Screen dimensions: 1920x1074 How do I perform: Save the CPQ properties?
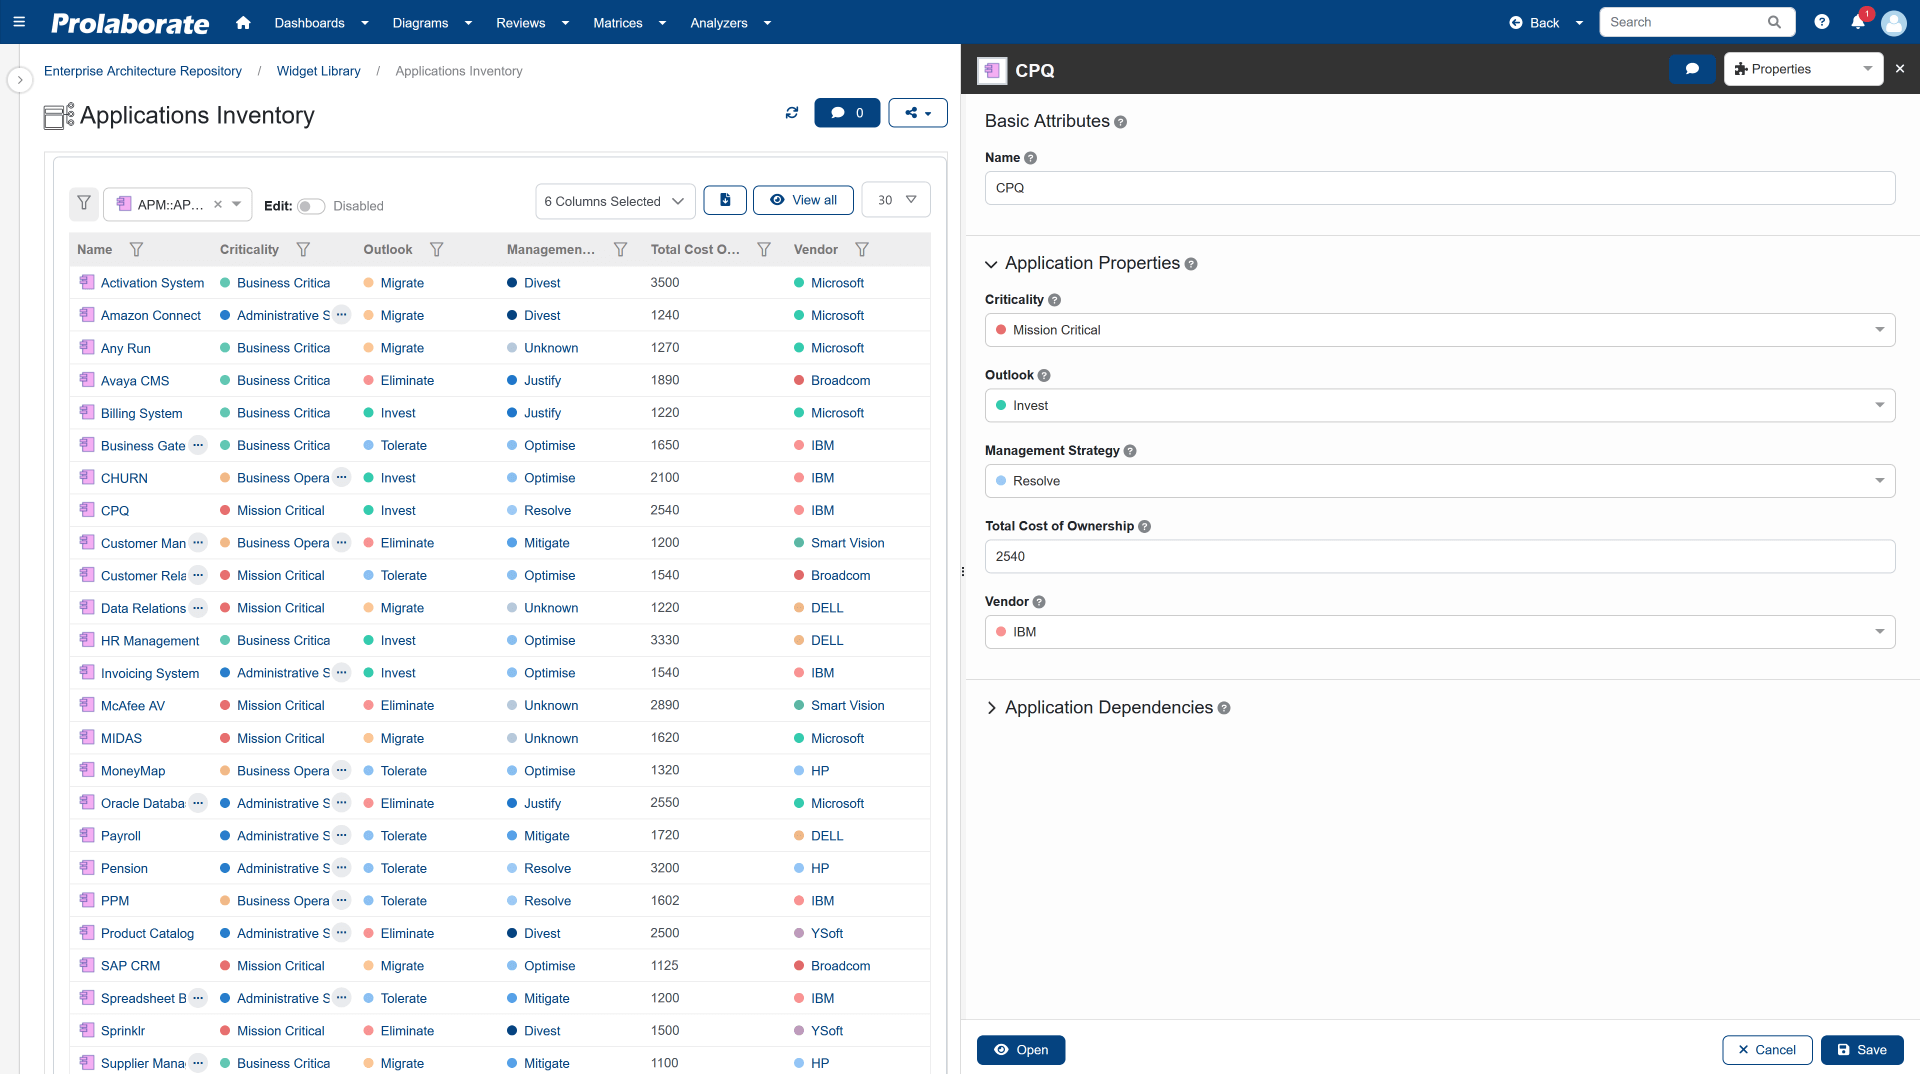1862,1050
